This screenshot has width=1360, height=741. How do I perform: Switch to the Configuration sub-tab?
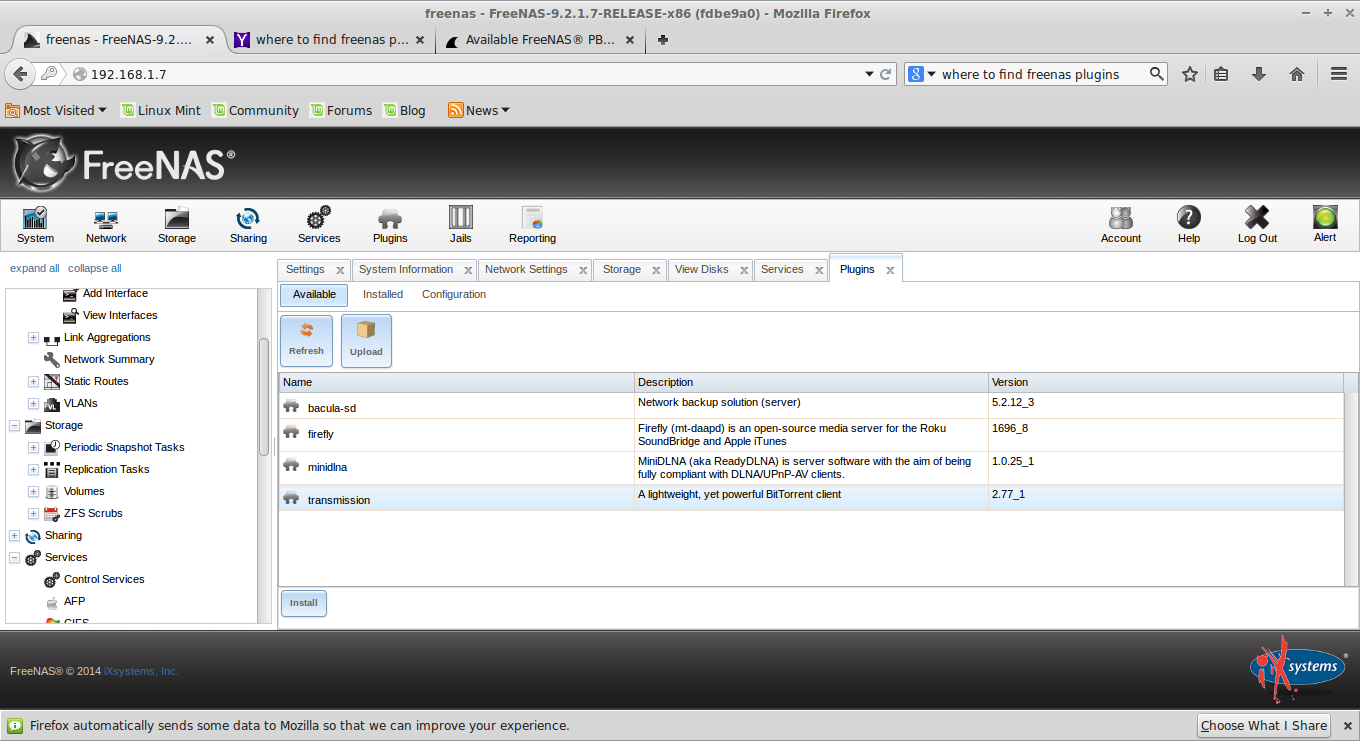pyautogui.click(x=454, y=295)
